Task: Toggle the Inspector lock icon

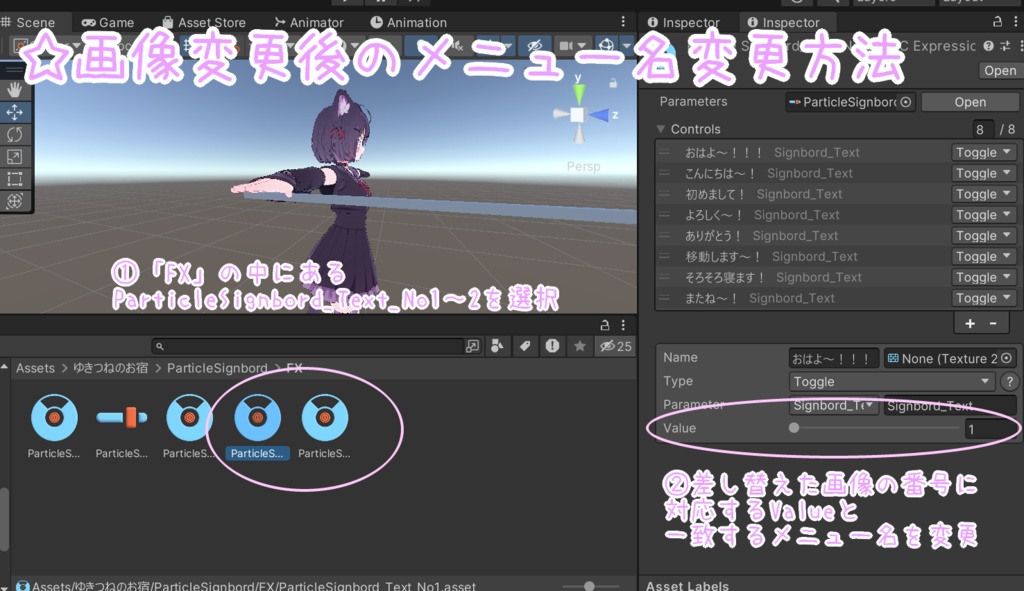Action: (997, 22)
